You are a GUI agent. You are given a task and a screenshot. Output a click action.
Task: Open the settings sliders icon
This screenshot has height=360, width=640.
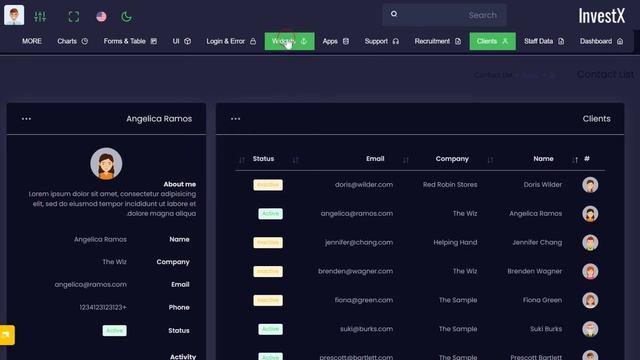[40, 17]
